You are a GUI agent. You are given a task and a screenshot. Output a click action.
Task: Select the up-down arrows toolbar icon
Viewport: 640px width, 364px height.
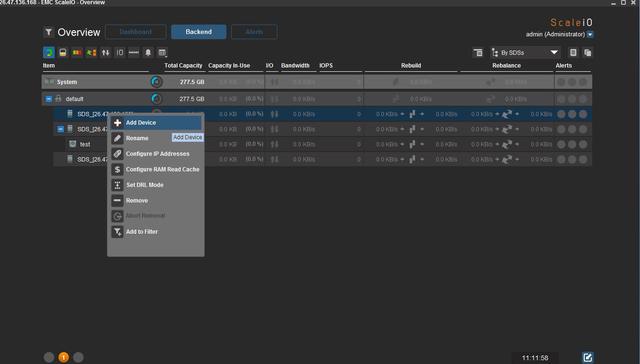(105, 53)
